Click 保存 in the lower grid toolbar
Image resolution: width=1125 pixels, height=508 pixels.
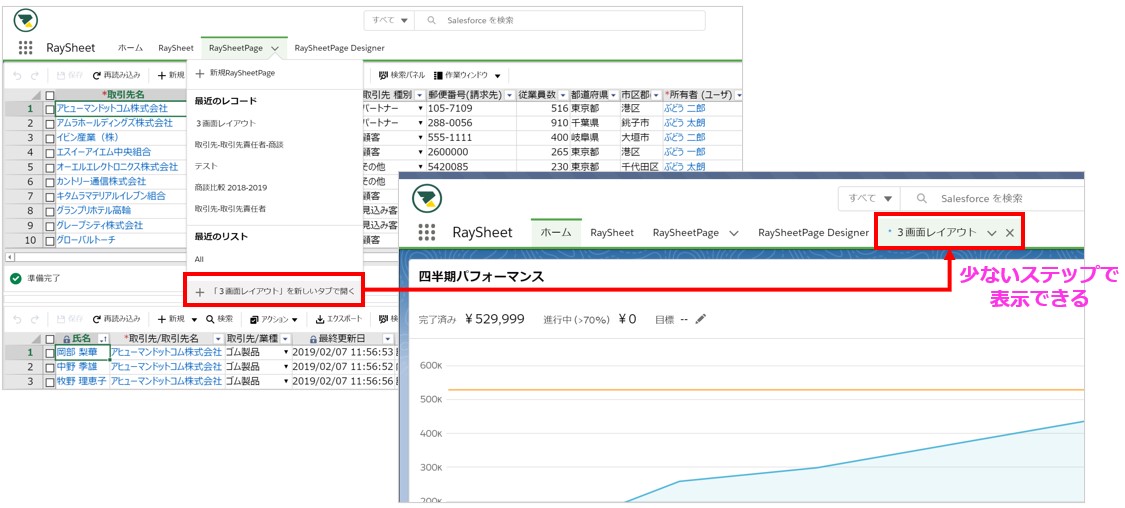coord(70,319)
